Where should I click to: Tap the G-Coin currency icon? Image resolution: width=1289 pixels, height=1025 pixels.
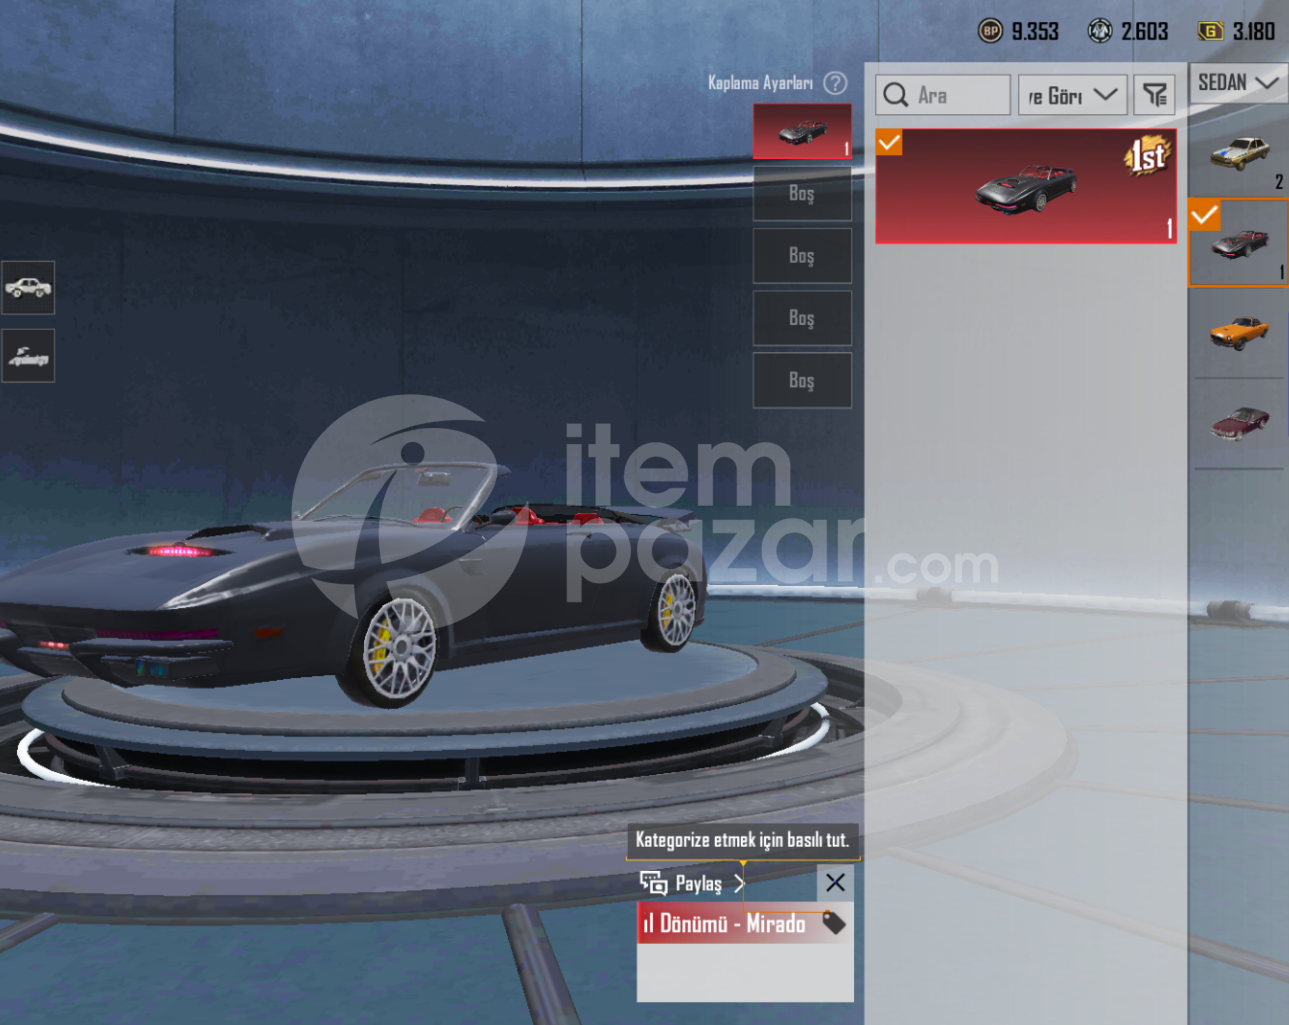pyautogui.click(x=1210, y=31)
